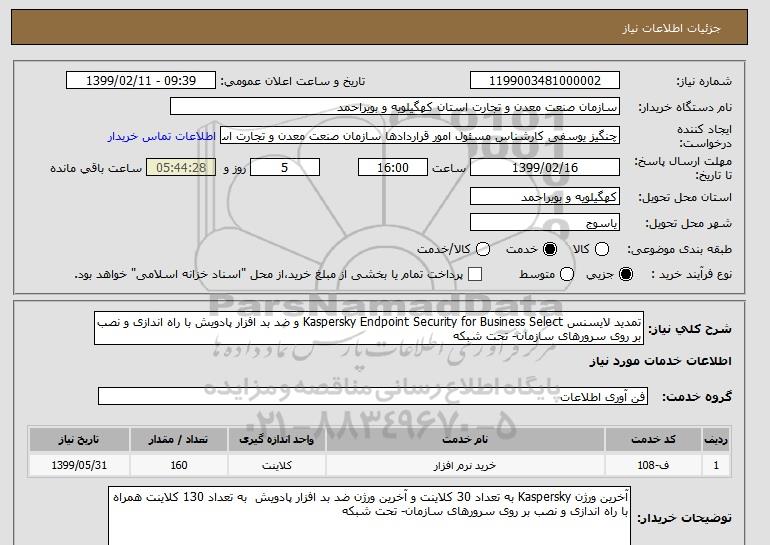Viewport: 770px width, 545px height.
Task: Select the کالا/خدمت radio button
Action: [483, 249]
